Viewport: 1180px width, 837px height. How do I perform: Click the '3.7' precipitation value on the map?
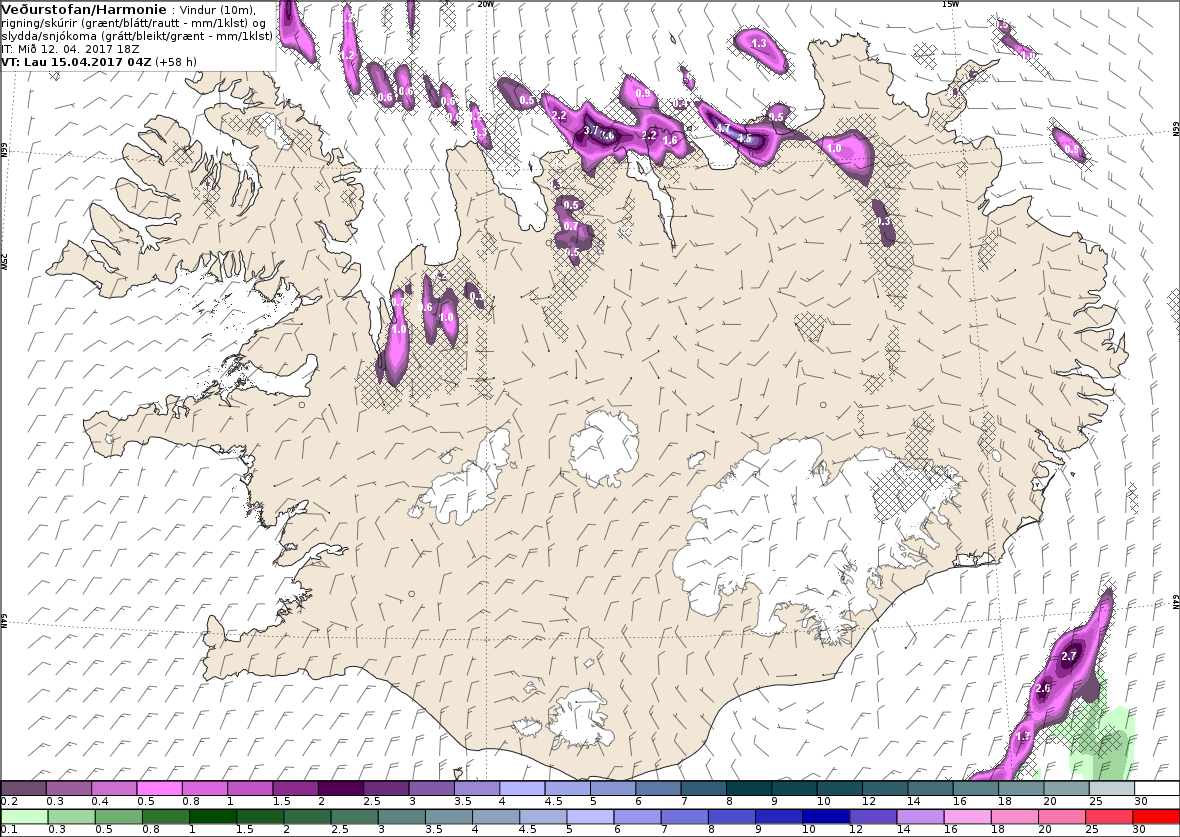[x=591, y=130]
